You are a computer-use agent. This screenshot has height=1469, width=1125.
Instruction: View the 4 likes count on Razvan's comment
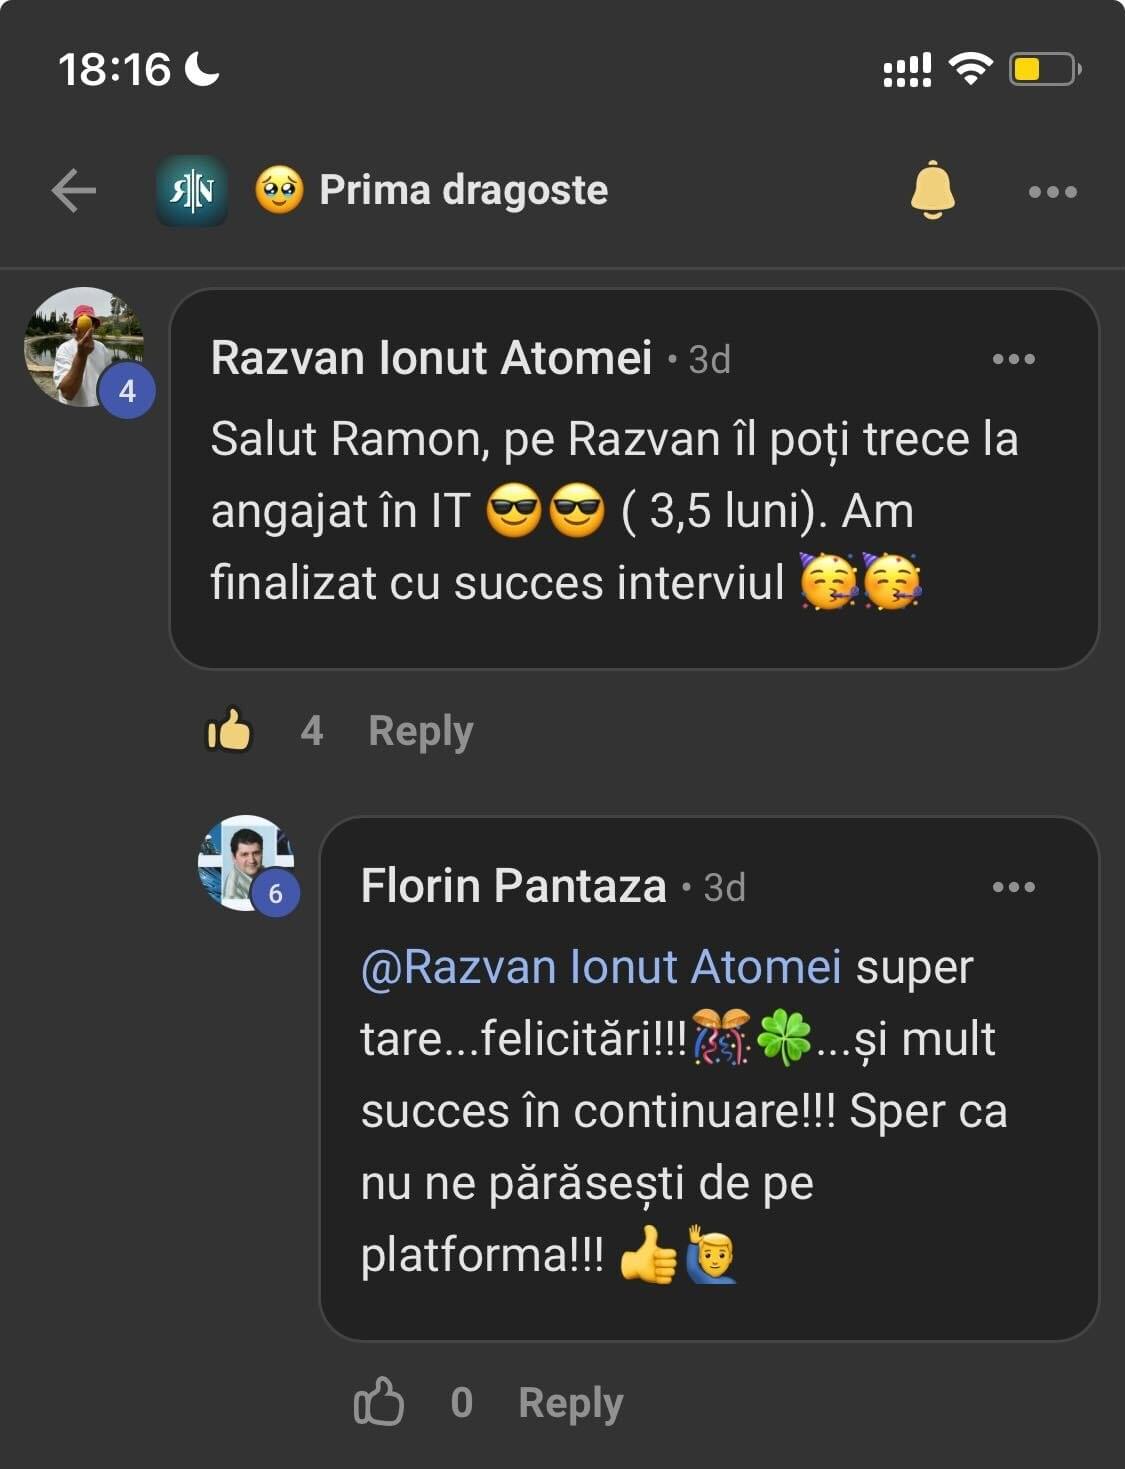coord(312,731)
